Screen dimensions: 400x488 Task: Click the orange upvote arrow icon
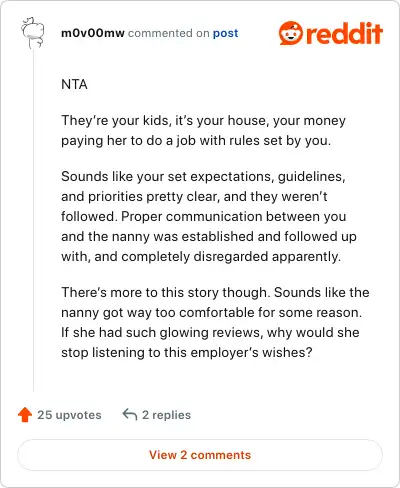pos(25,415)
